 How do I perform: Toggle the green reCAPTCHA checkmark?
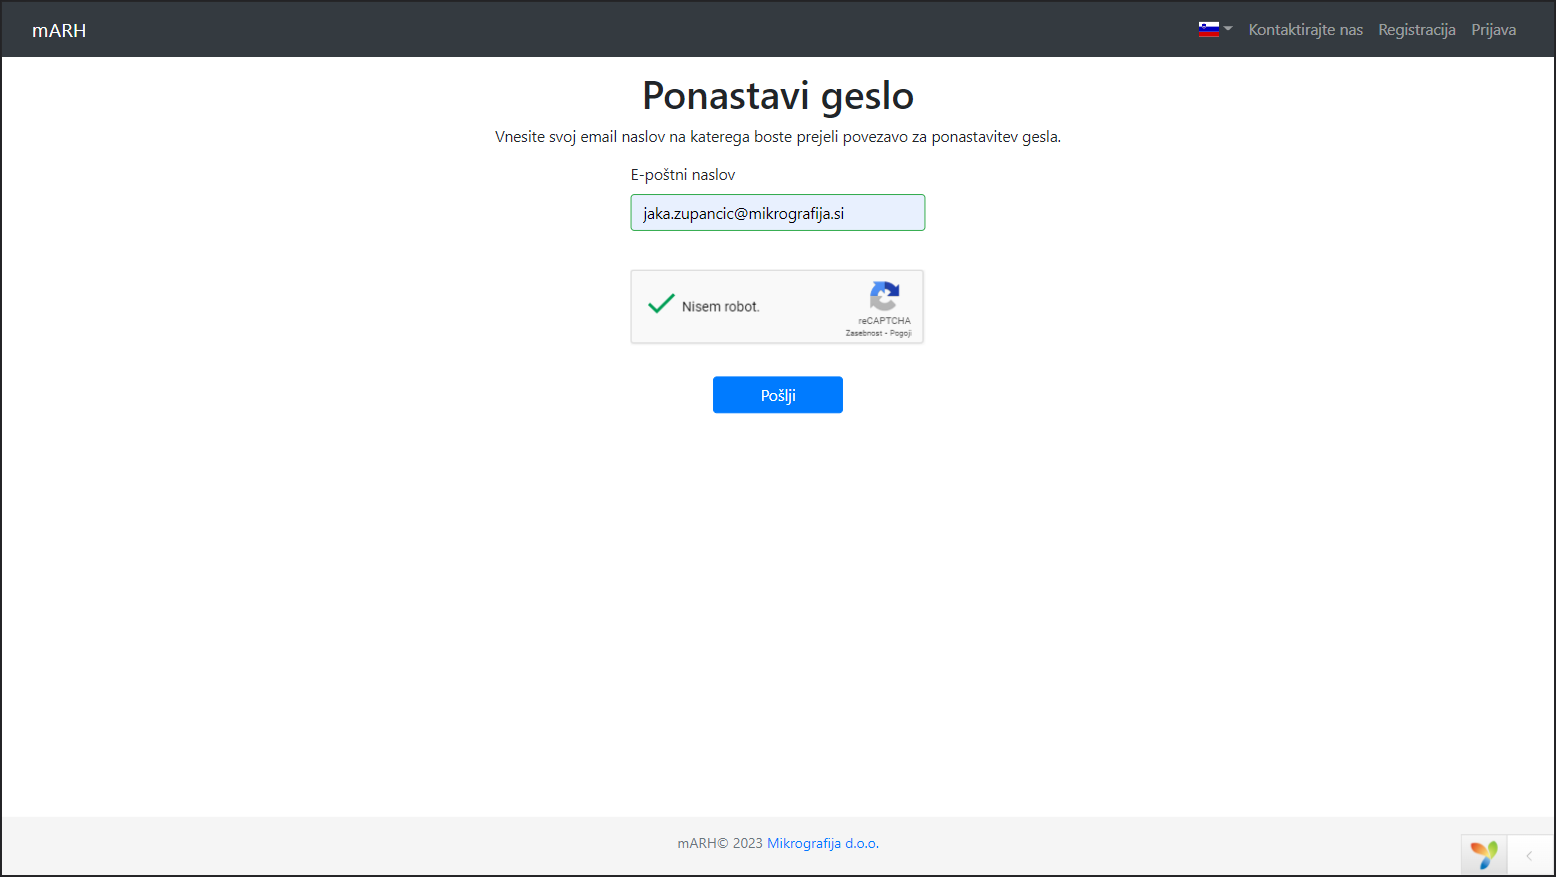pyautogui.click(x=661, y=304)
